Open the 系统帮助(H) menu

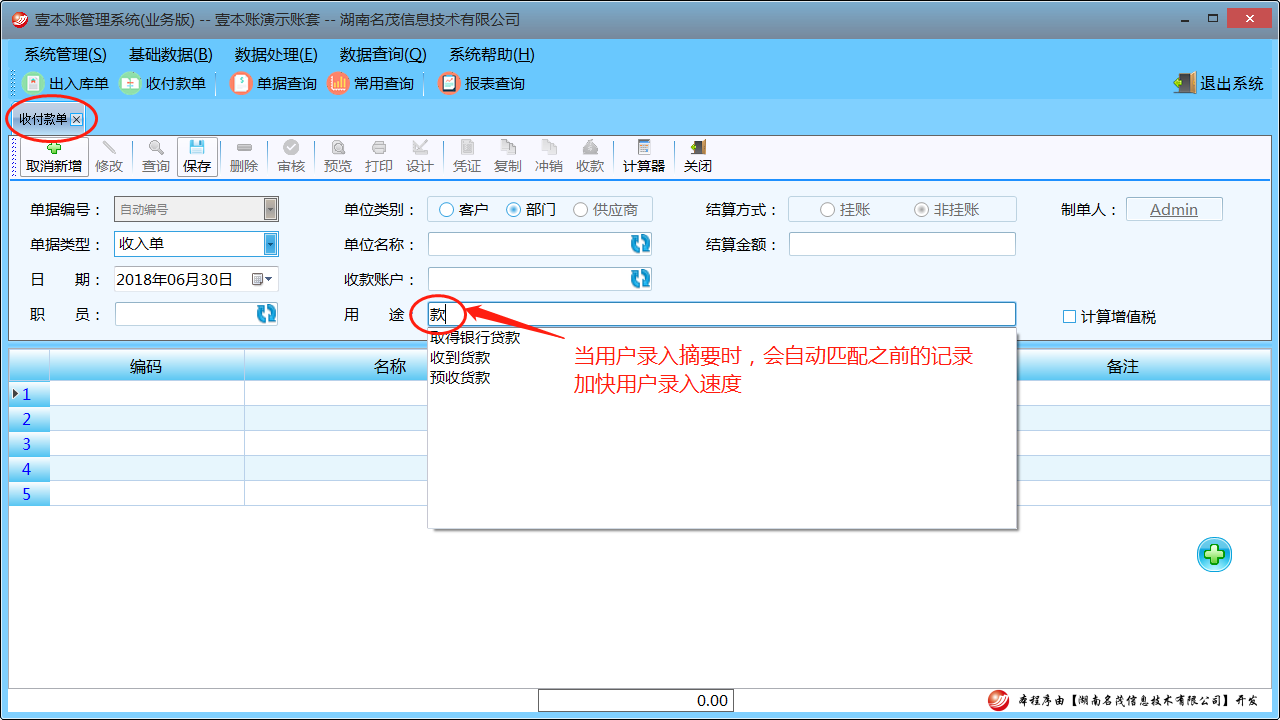(x=492, y=55)
